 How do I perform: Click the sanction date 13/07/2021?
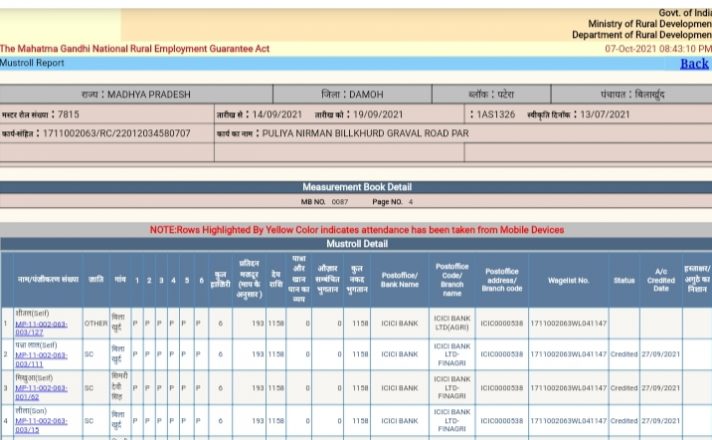coord(605,114)
